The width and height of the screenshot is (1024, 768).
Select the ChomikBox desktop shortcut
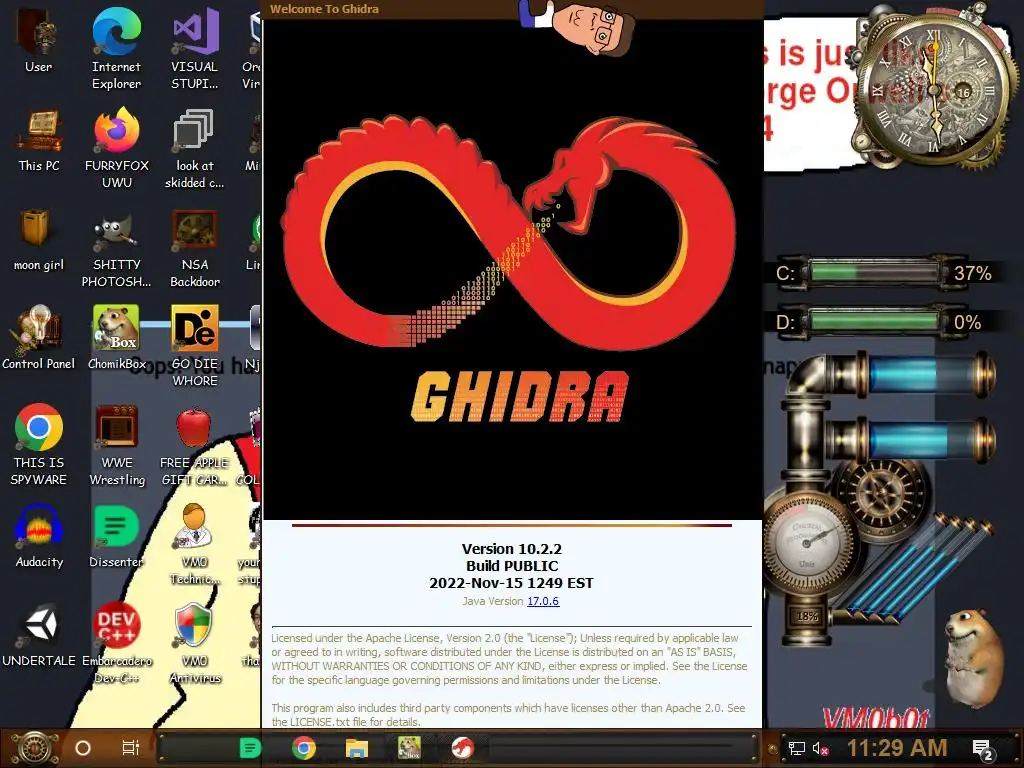tap(116, 338)
